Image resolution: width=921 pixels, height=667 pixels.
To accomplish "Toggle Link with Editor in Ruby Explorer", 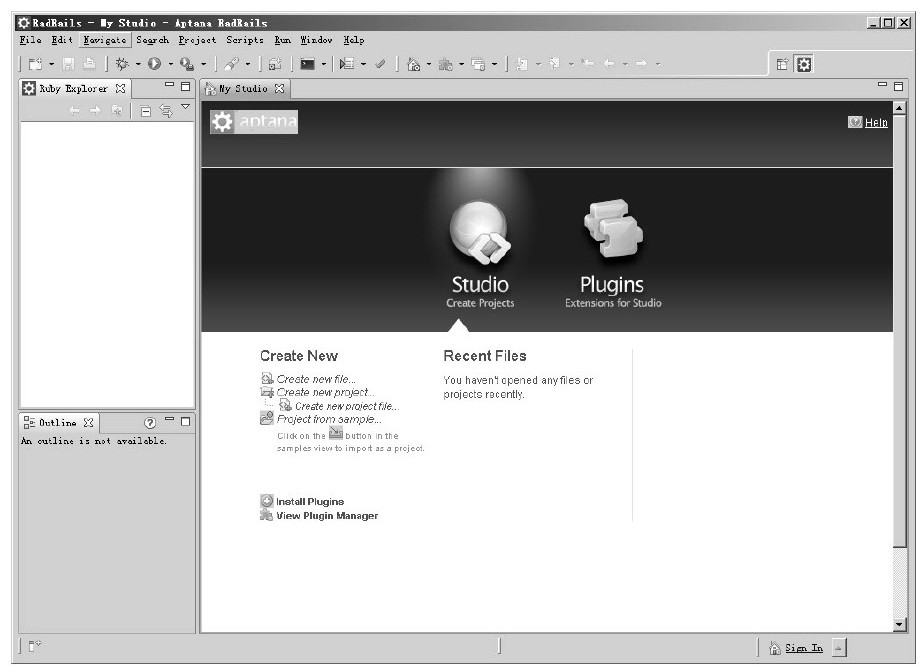I will tap(166, 111).
